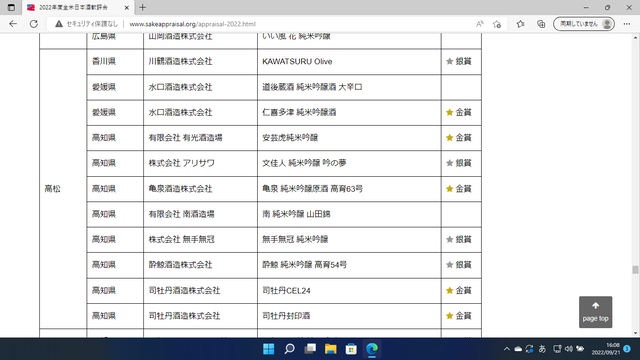Click the 酔鯨 純米吟醸 高育54号 cell
This screenshot has height=360, width=640.
[349, 265]
